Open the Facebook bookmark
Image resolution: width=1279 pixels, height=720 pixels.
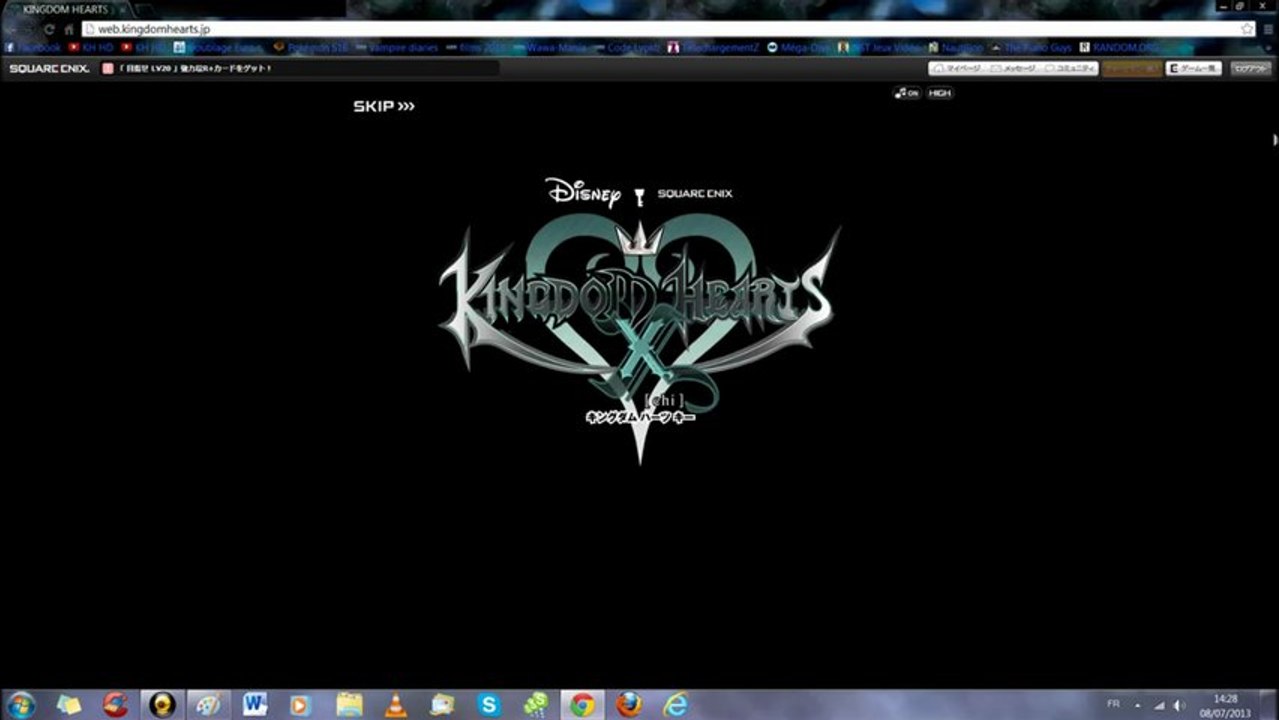(33, 47)
